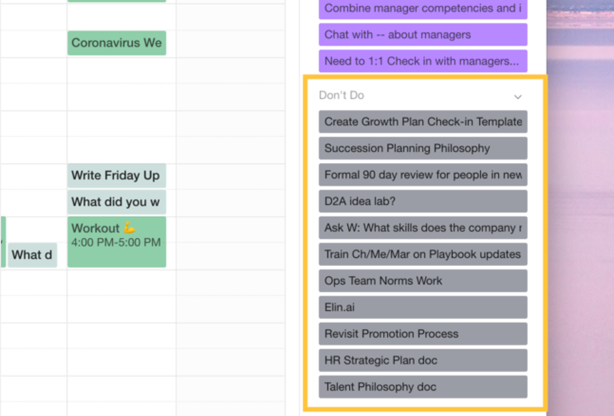
Task: Open the 'Ops Team Norms Work' task
Action: pos(423,281)
